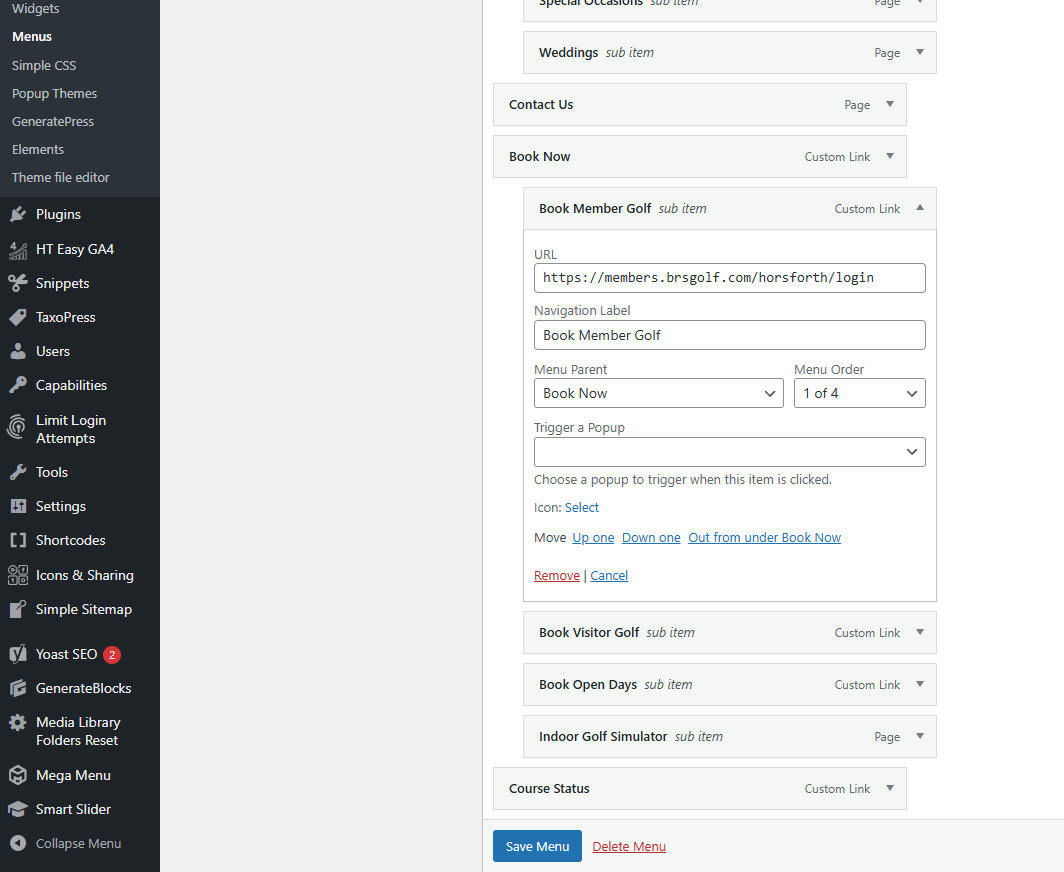Viewport: 1064px width, 872px height.
Task: Open Theme file editor submenu item
Action: tap(61, 178)
